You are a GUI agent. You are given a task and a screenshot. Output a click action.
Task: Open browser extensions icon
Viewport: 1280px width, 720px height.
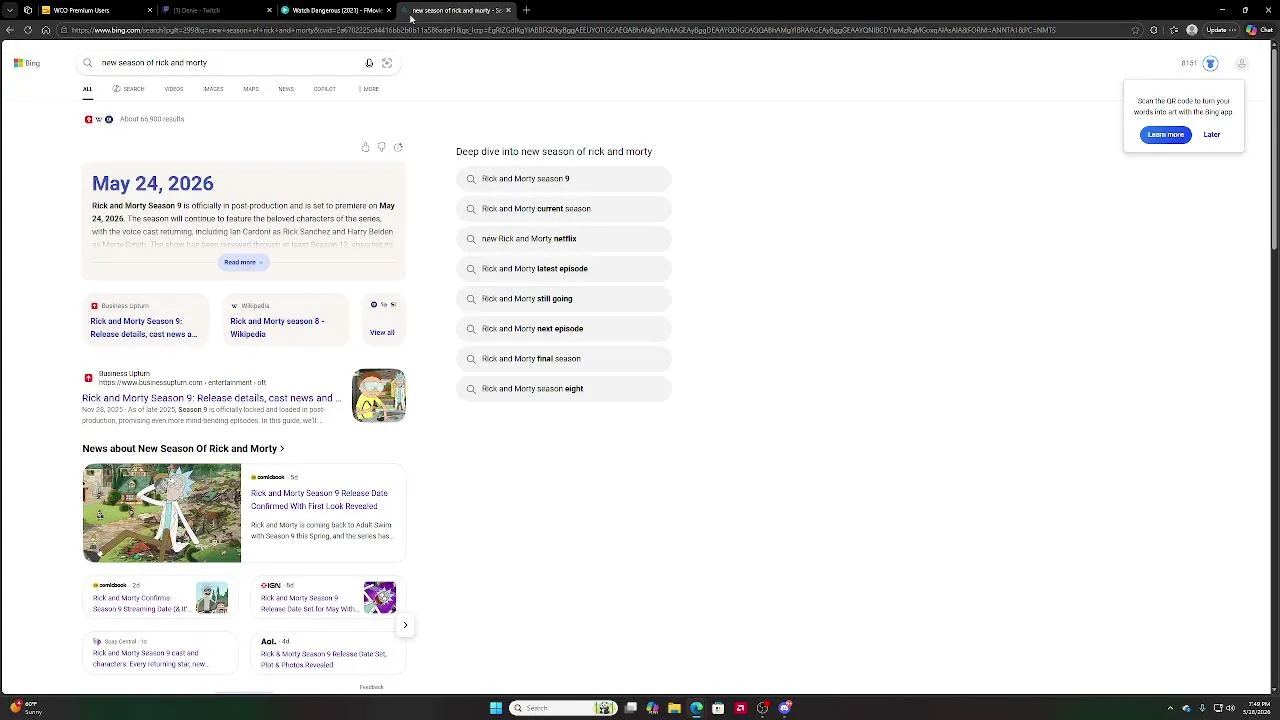[x=1154, y=30]
